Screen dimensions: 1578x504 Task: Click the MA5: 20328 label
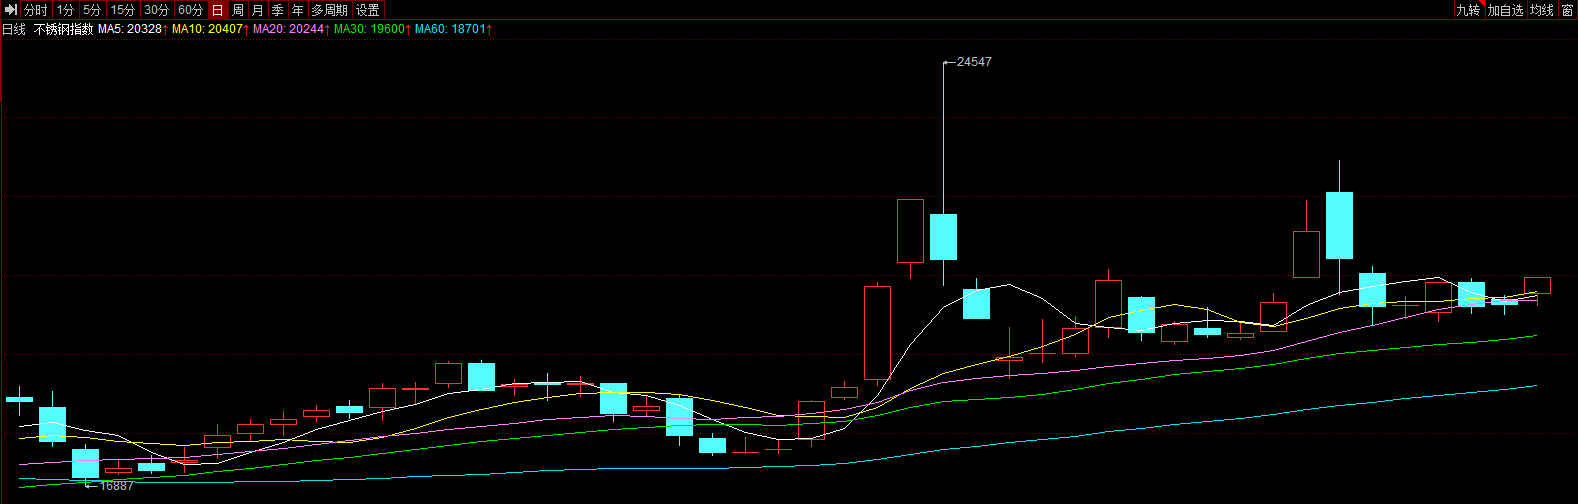[132, 29]
